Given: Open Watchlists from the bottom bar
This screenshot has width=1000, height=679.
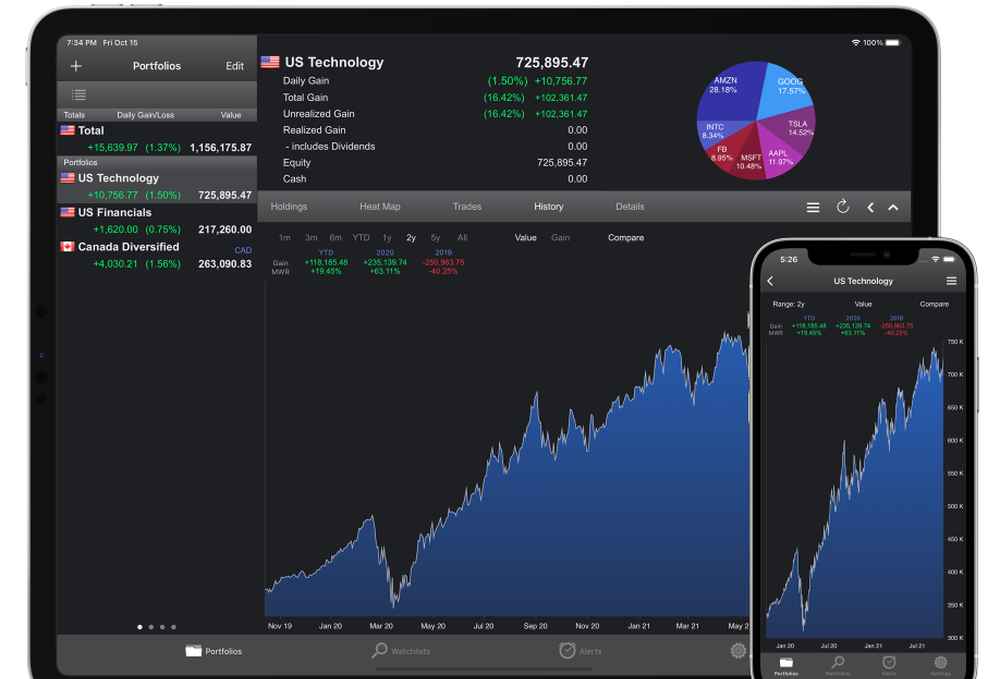Looking at the screenshot, I should (x=401, y=651).
